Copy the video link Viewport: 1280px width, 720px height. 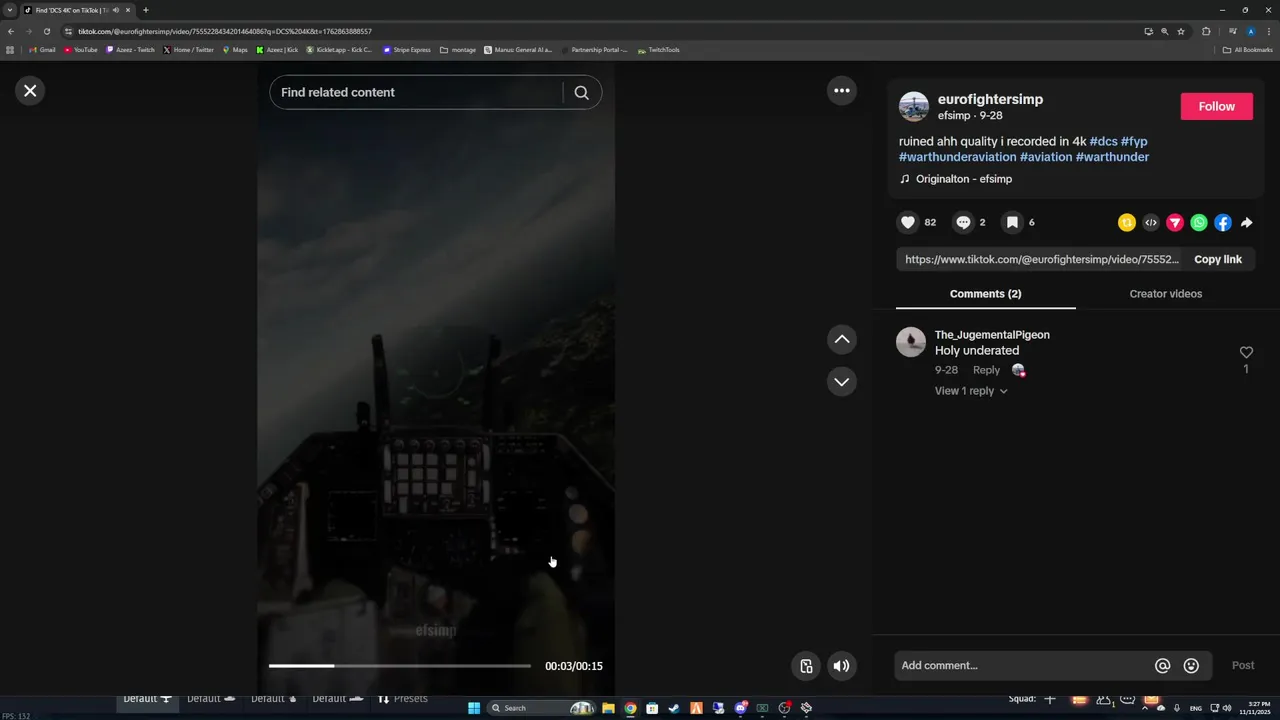click(1218, 259)
